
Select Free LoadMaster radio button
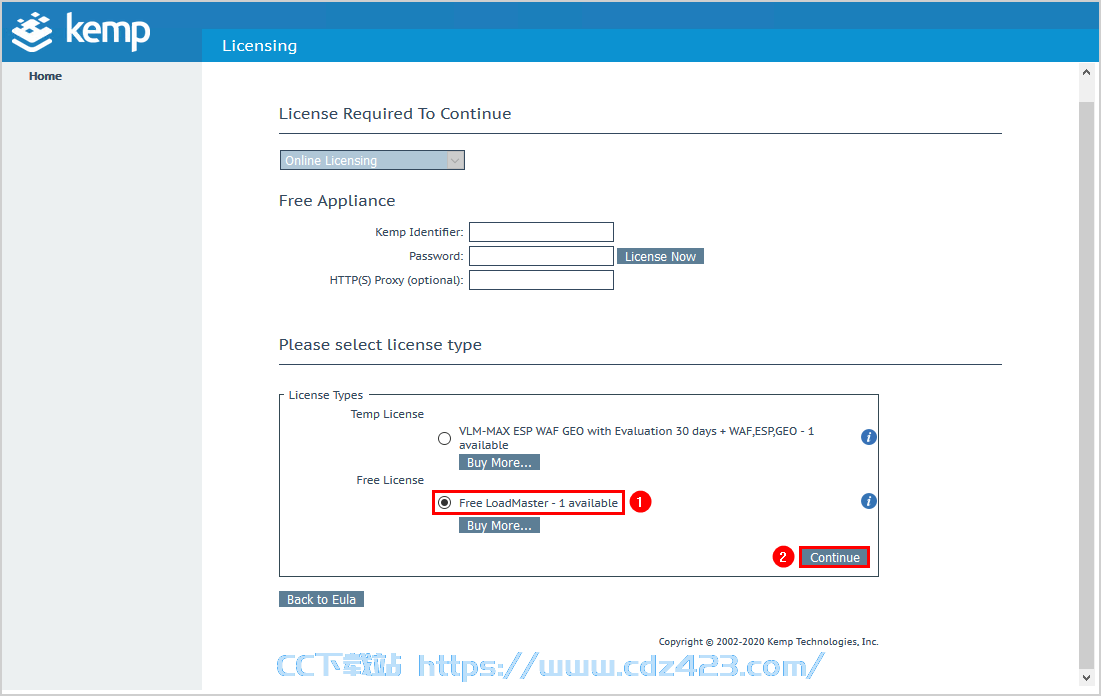tap(444, 503)
